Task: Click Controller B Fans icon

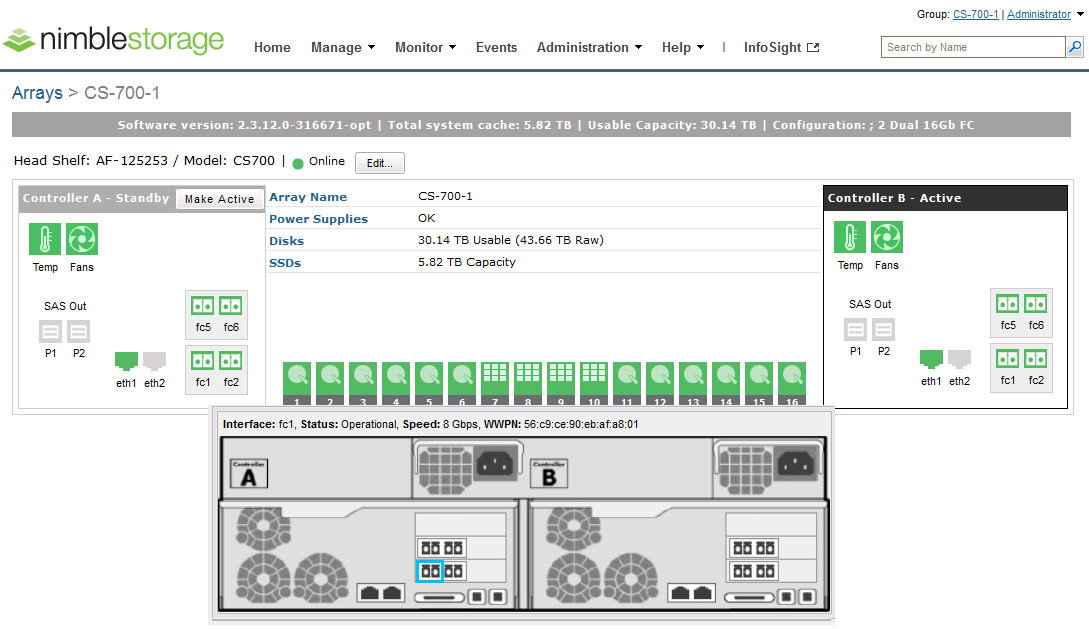Action: point(887,237)
